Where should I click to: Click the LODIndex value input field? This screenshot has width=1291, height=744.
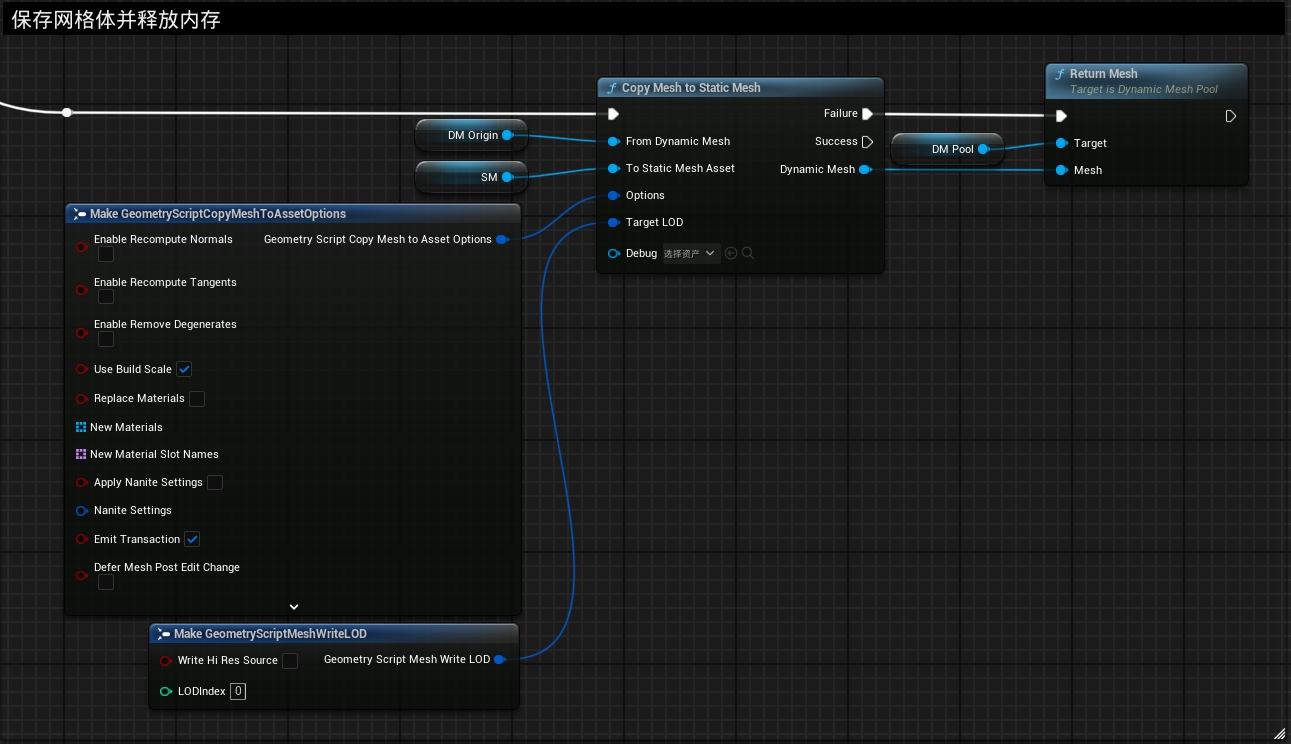(238, 691)
